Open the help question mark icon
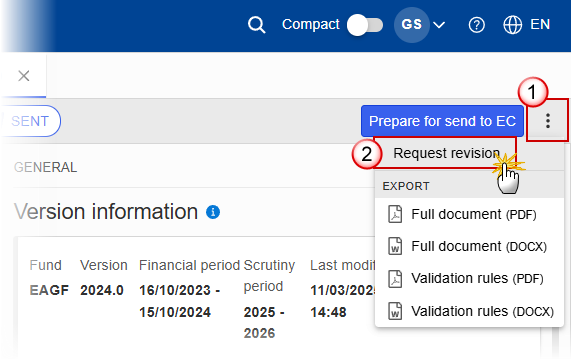The image size is (571, 360). (x=476, y=25)
